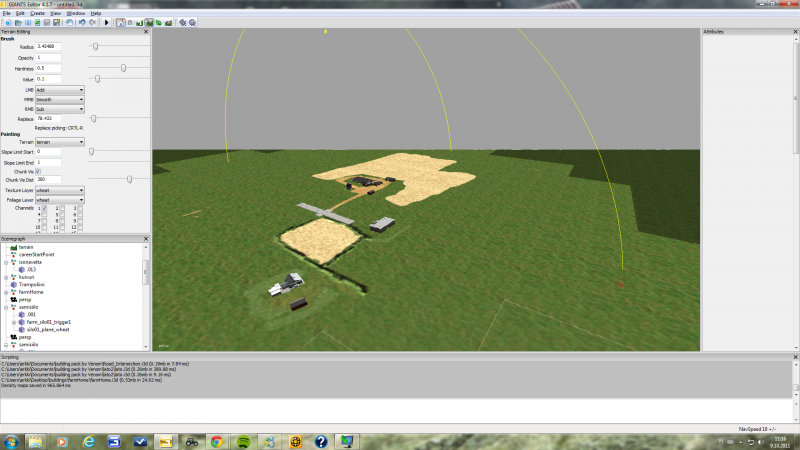Click the first gear icon in the toolbar
This screenshot has width=800, height=450.
pyautogui.click(x=183, y=22)
